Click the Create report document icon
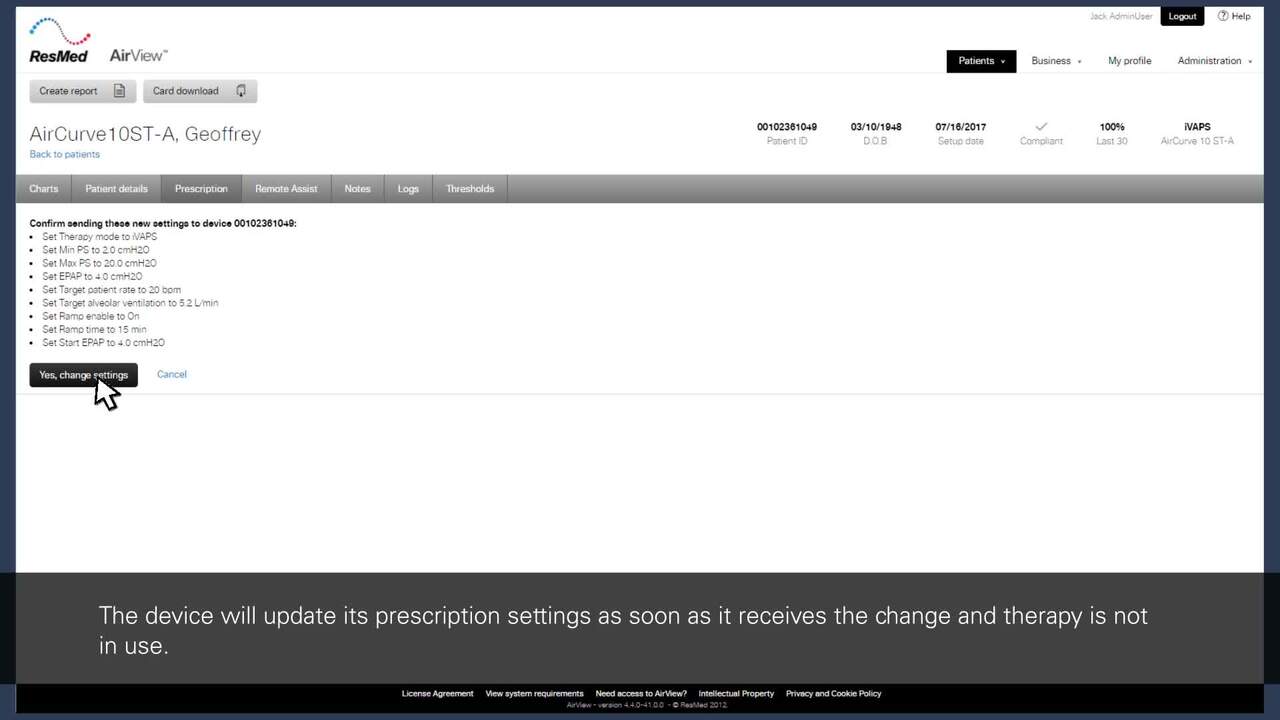The image size is (1280, 720). click(119, 91)
